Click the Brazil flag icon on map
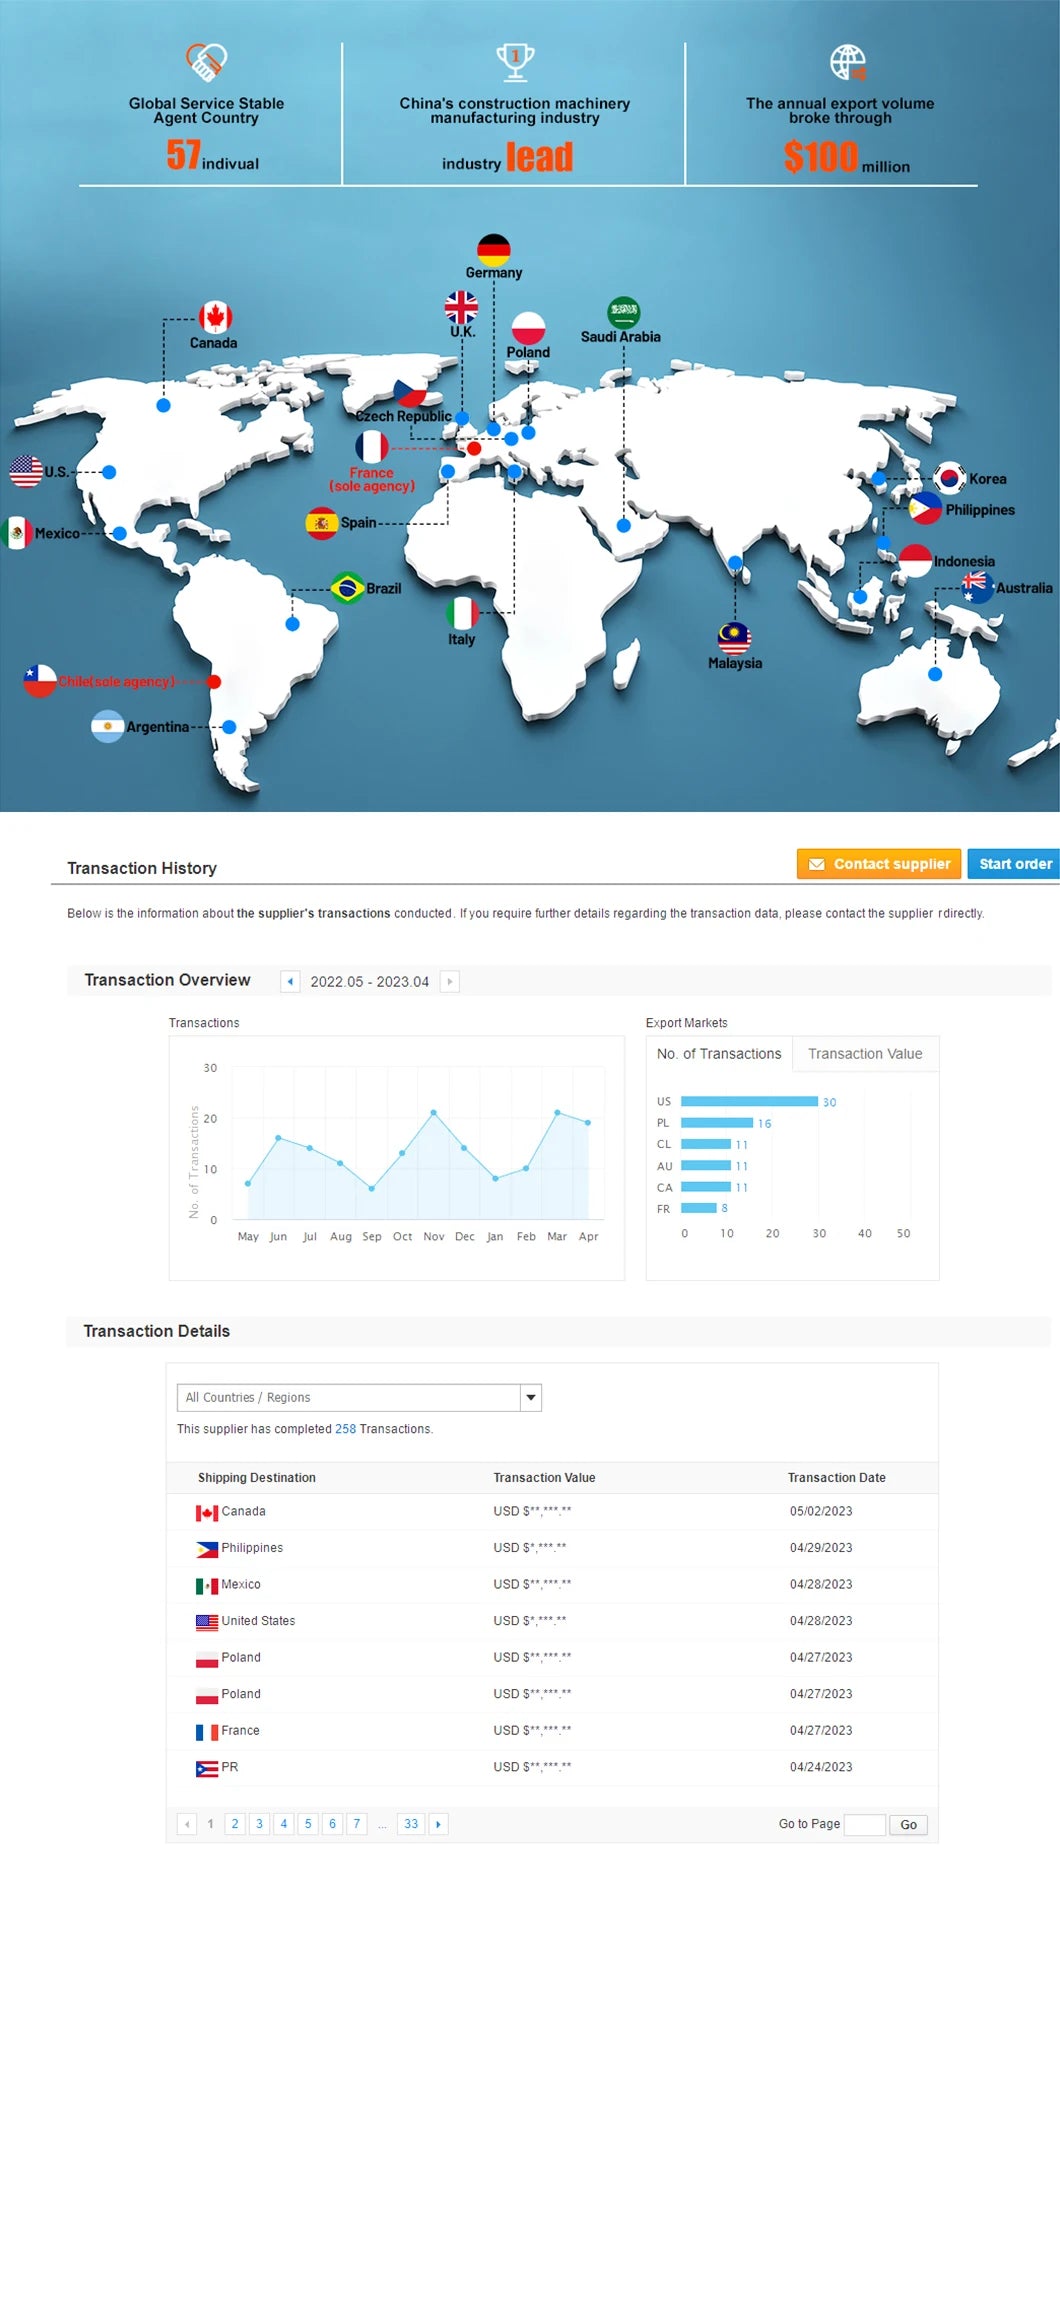The height and width of the screenshot is (2308, 1060). pos(347,588)
